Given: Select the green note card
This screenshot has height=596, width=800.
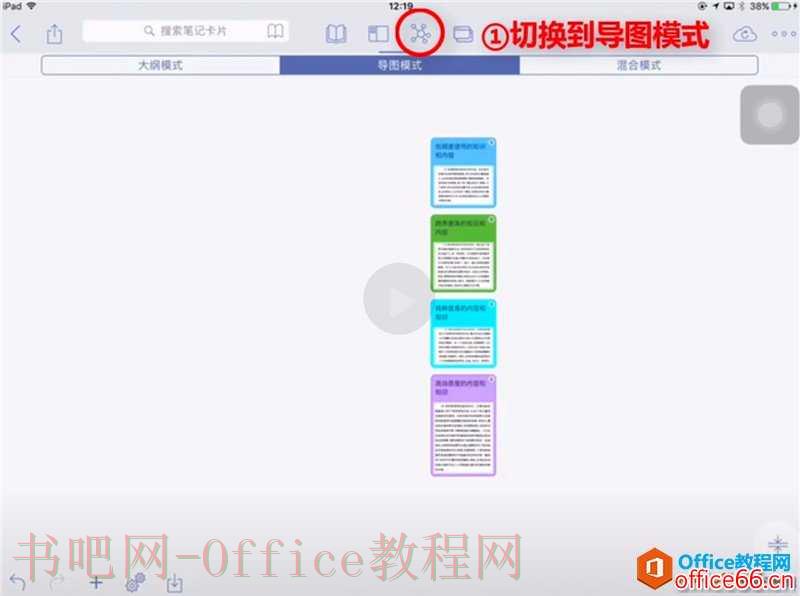Looking at the screenshot, I should click(463, 254).
